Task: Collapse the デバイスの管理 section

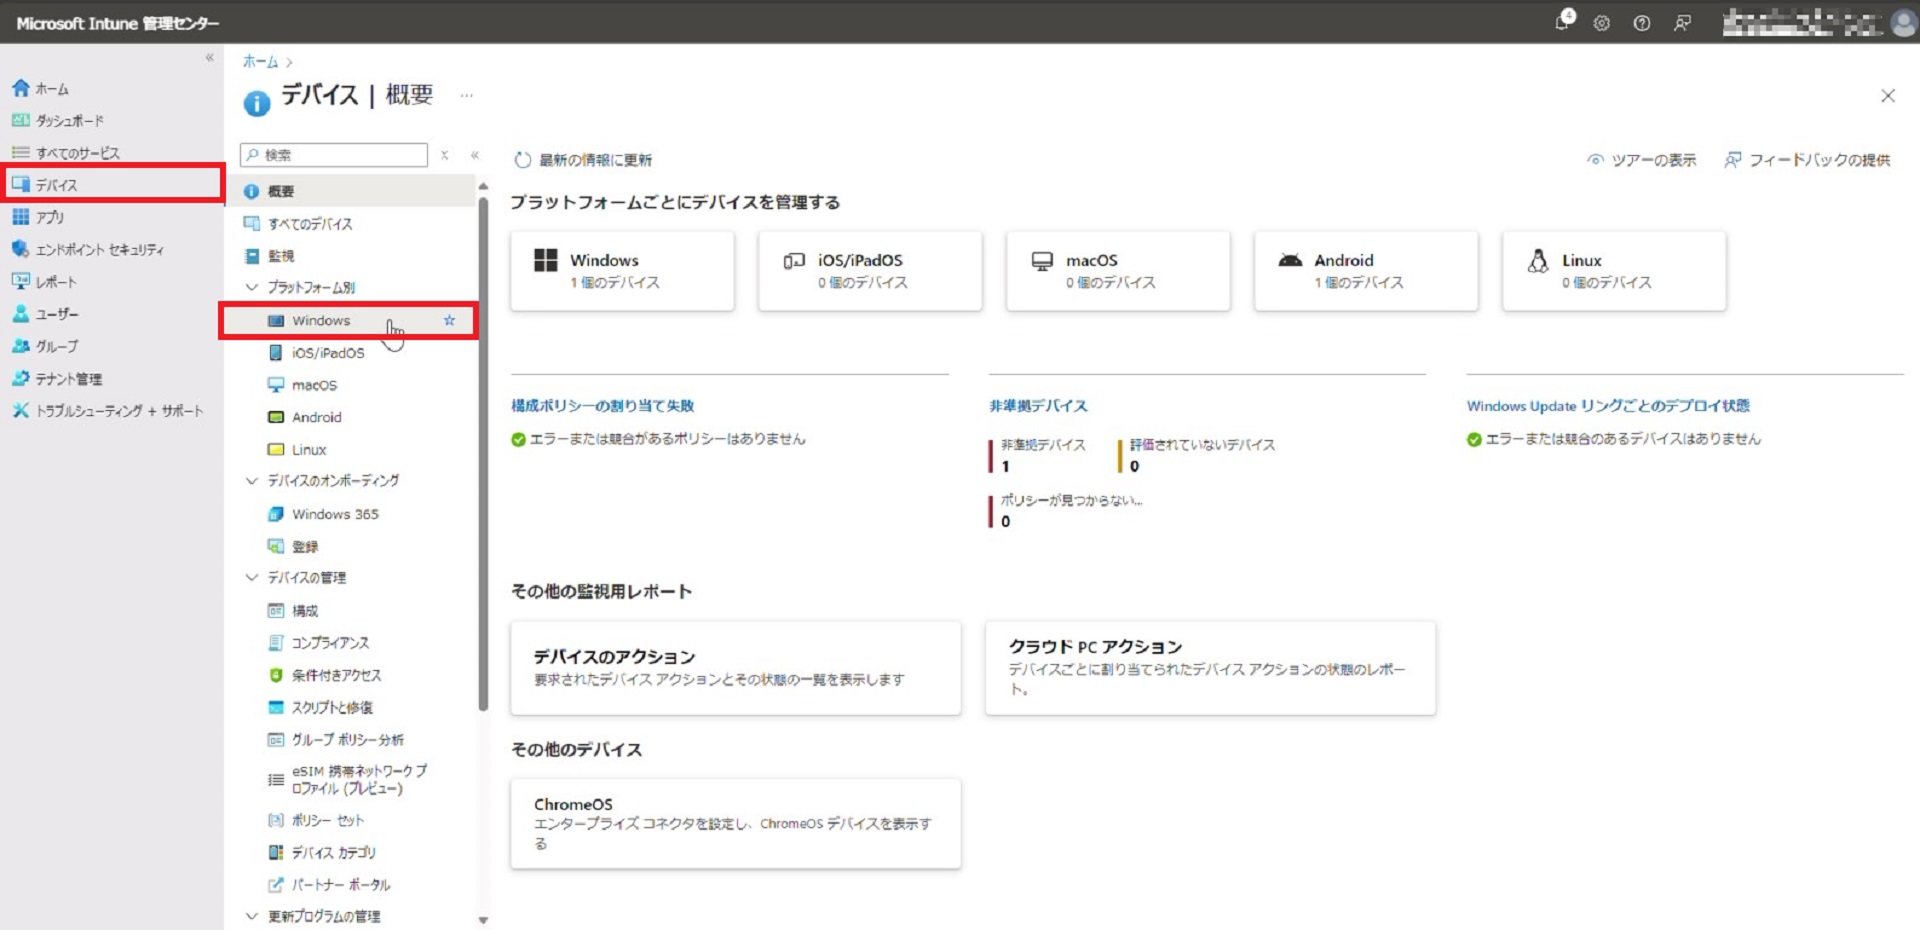Action: (252, 578)
